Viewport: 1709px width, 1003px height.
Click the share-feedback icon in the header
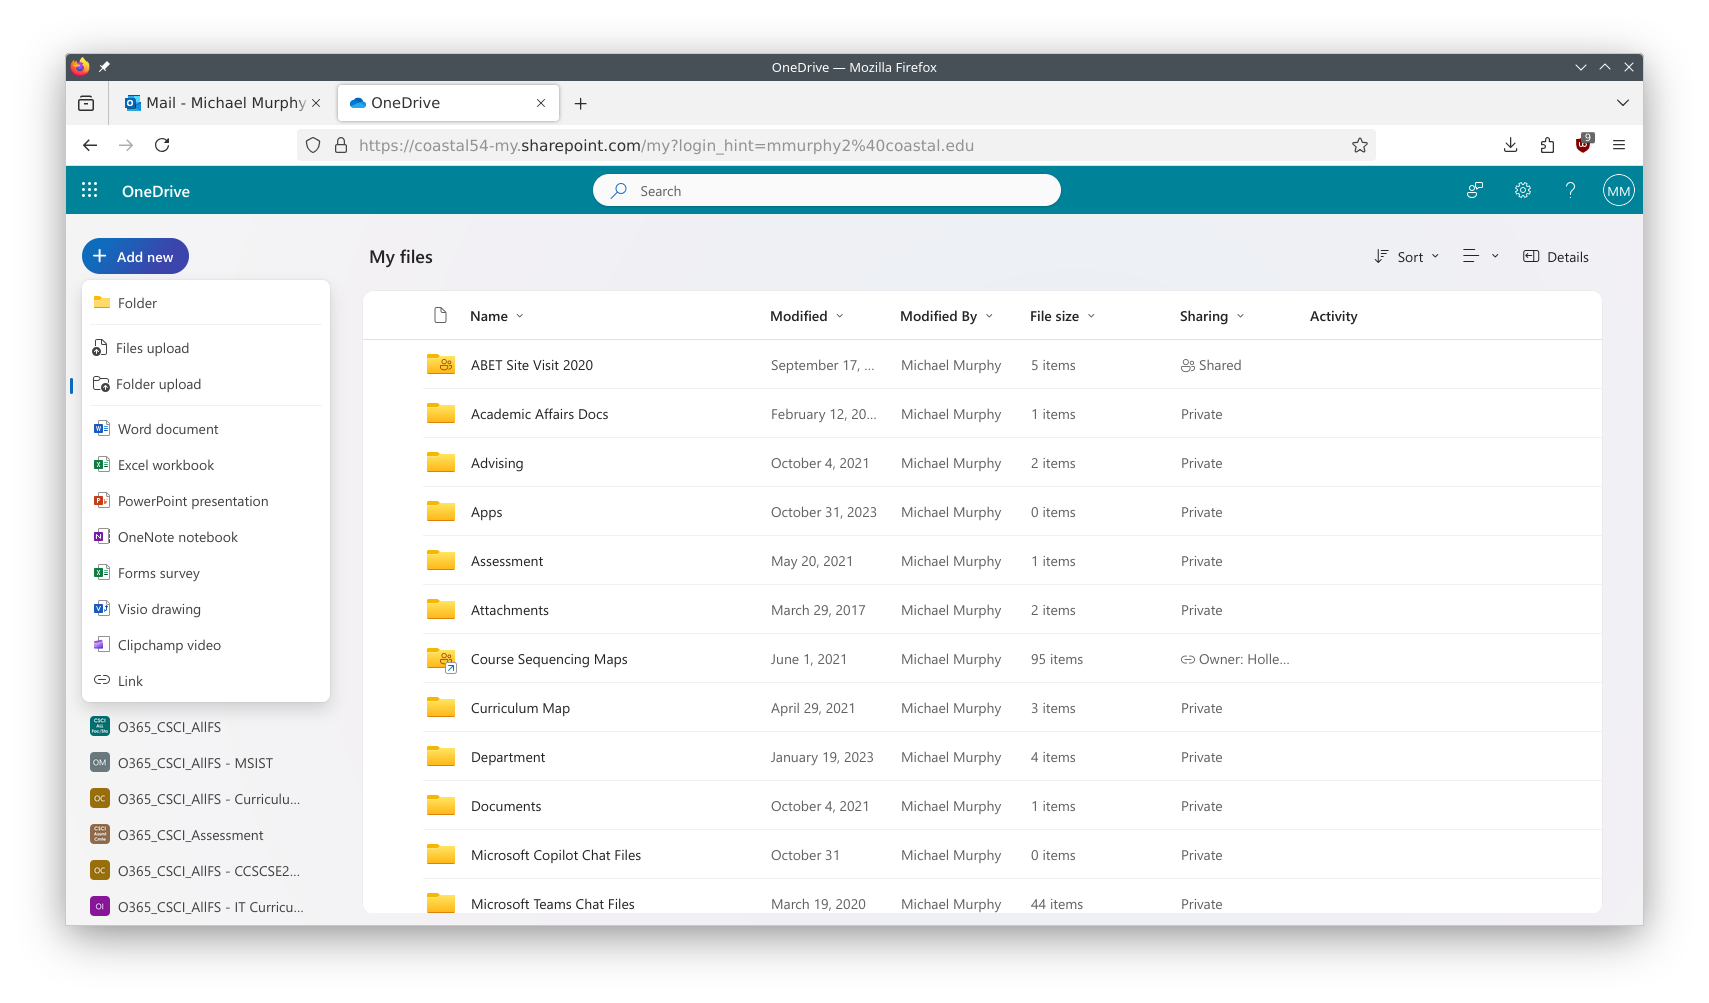tap(1474, 190)
